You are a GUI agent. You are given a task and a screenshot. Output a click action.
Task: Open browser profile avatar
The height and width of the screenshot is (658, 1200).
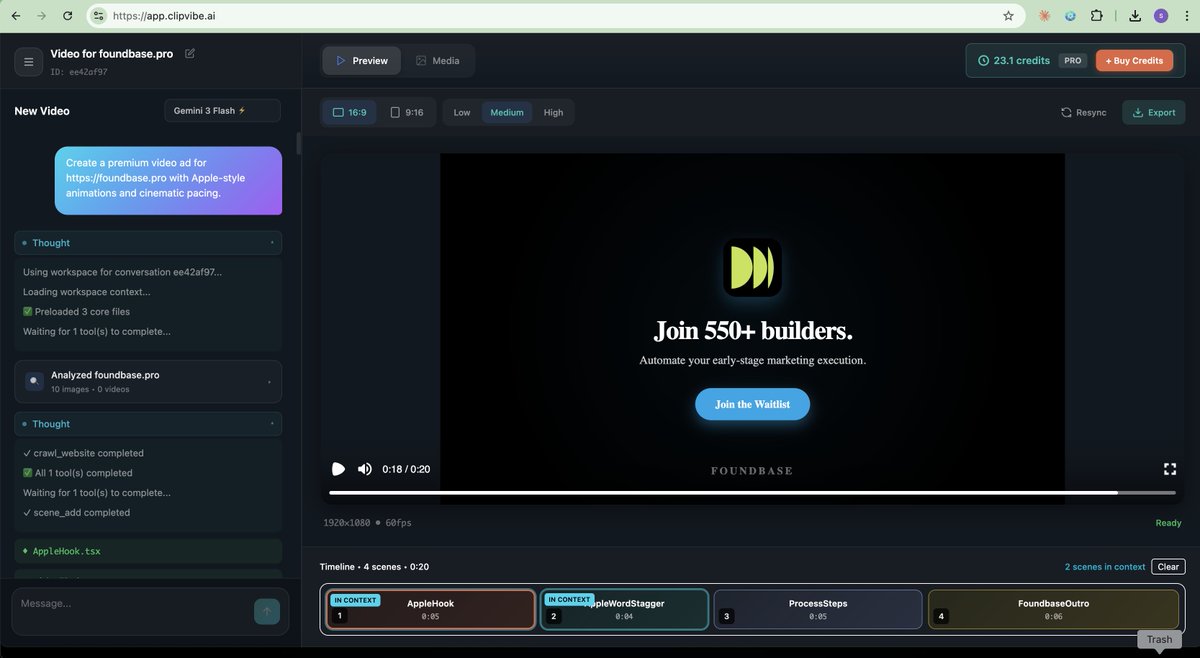pyautogui.click(x=1161, y=16)
